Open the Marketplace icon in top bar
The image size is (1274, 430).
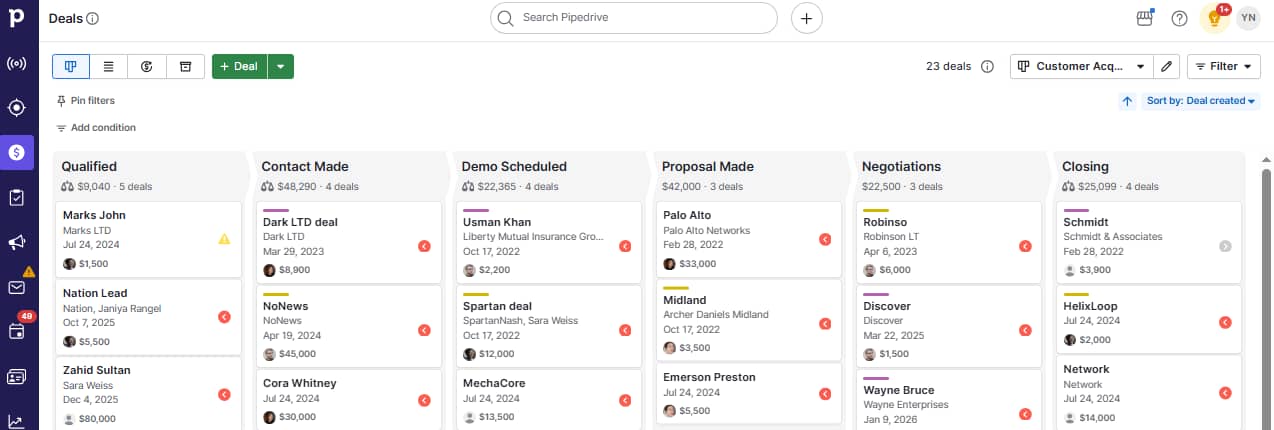[x=1145, y=18]
